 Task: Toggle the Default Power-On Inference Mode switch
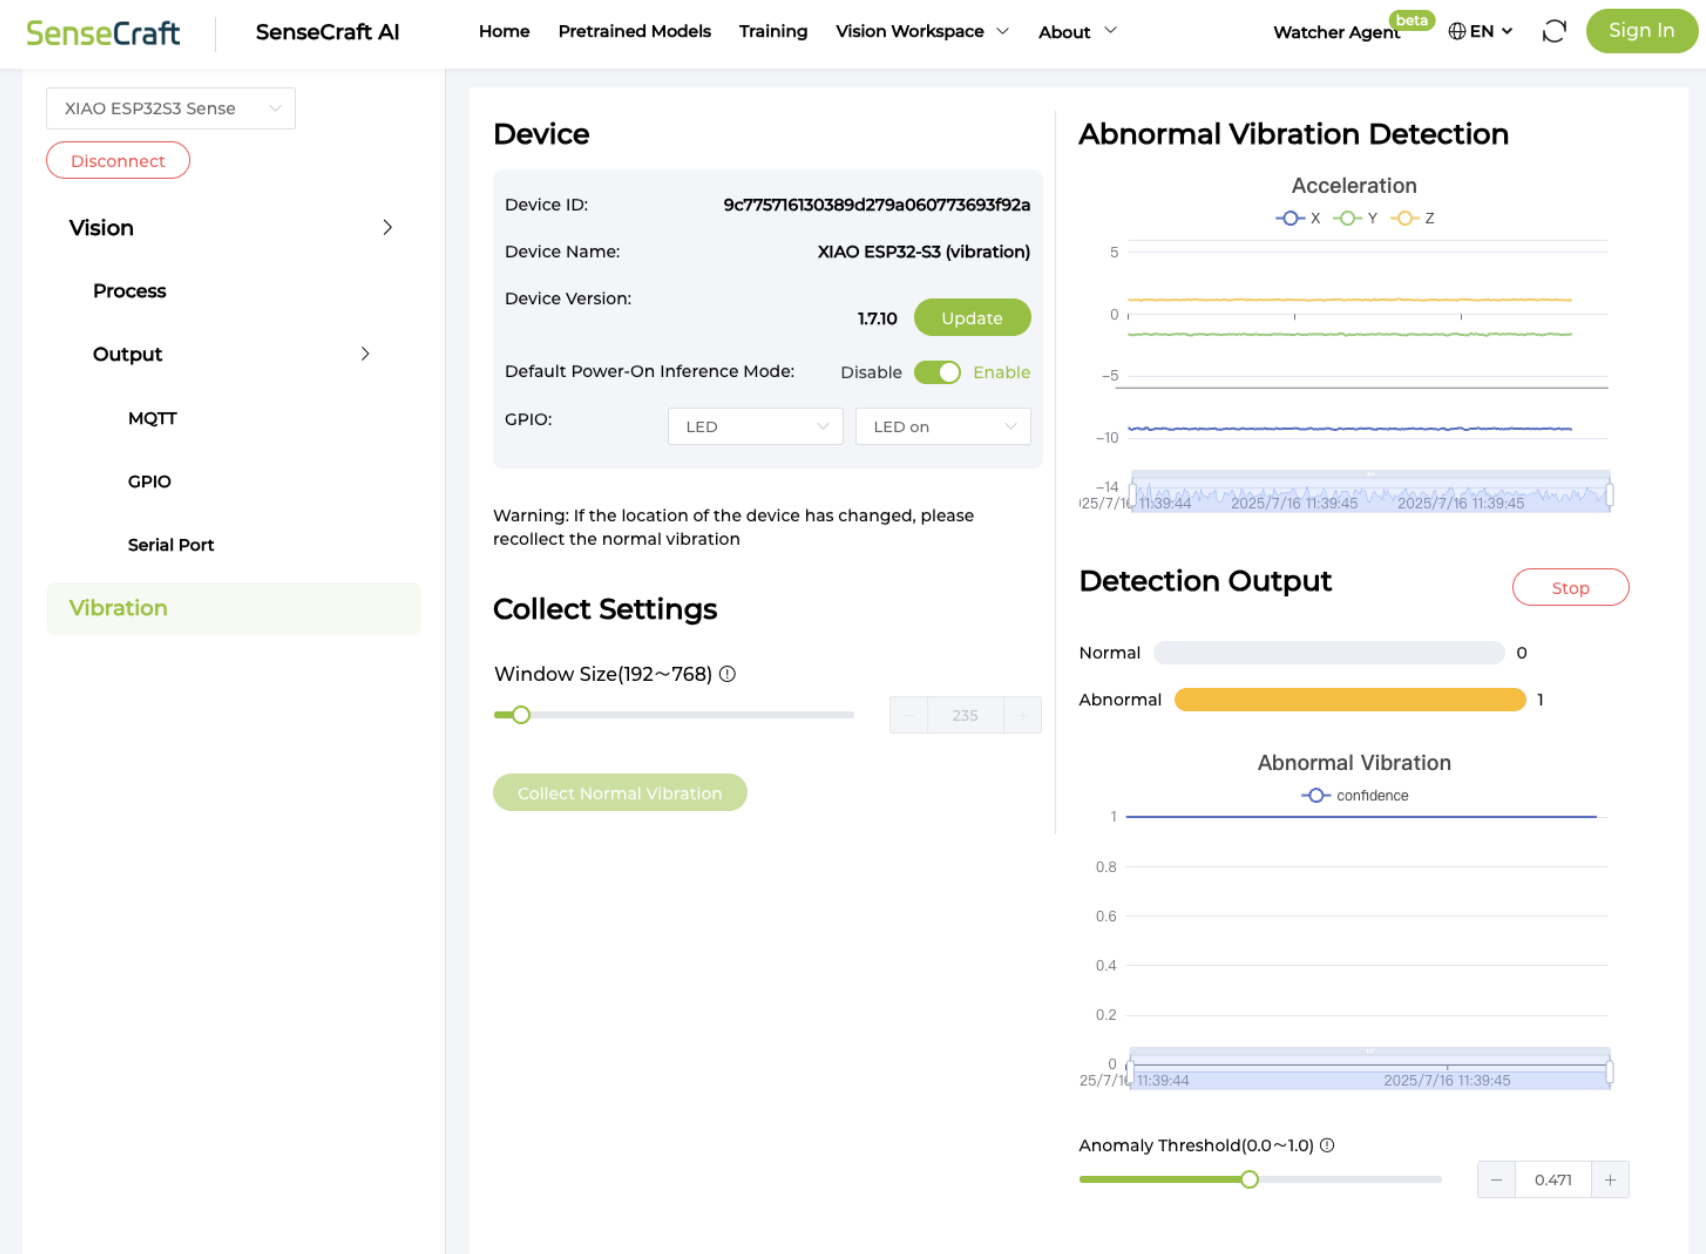tap(937, 372)
